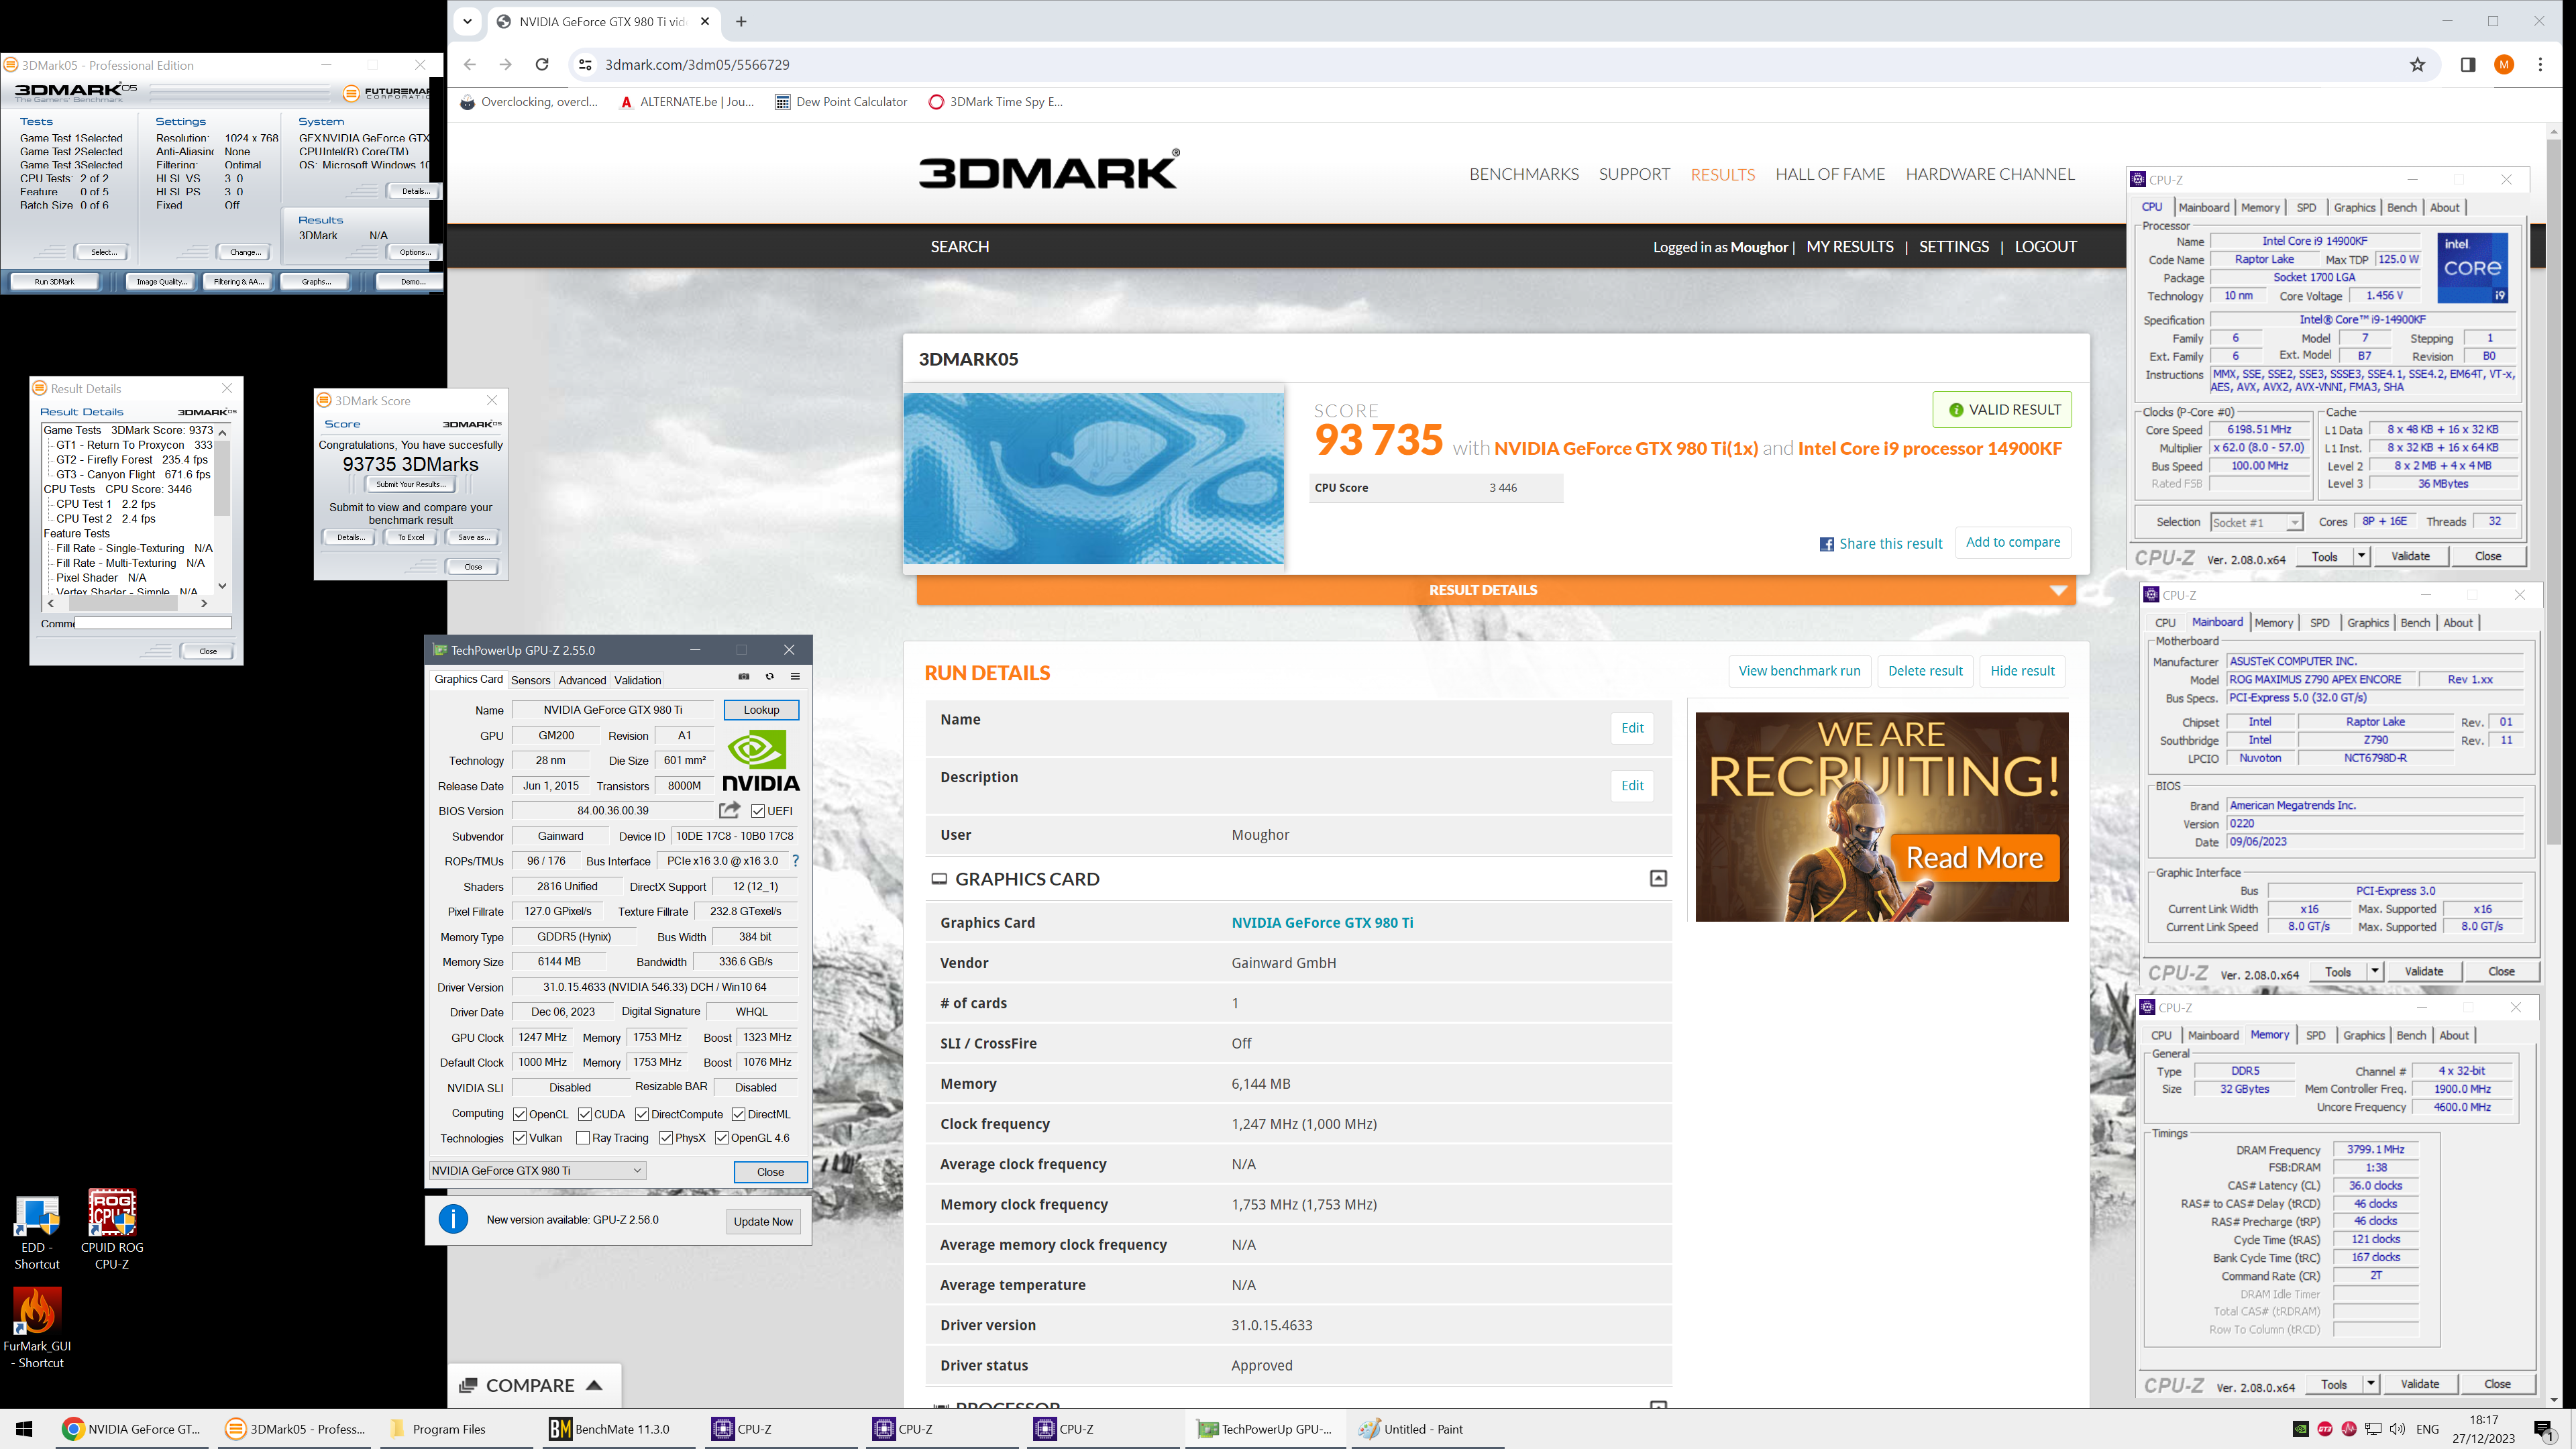Click the BIOS version share/export icon in GPU-Z
The width and height of the screenshot is (2576, 1449).
coord(730,810)
